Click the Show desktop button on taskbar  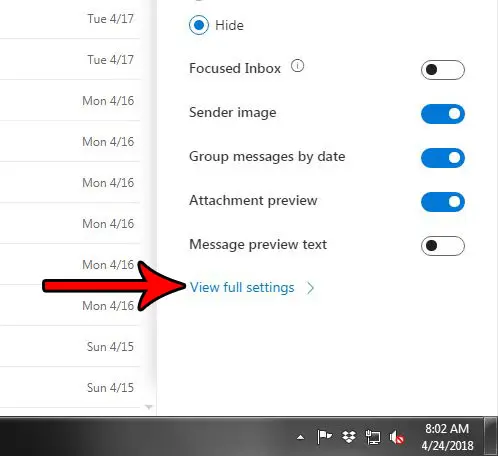(x=491, y=436)
